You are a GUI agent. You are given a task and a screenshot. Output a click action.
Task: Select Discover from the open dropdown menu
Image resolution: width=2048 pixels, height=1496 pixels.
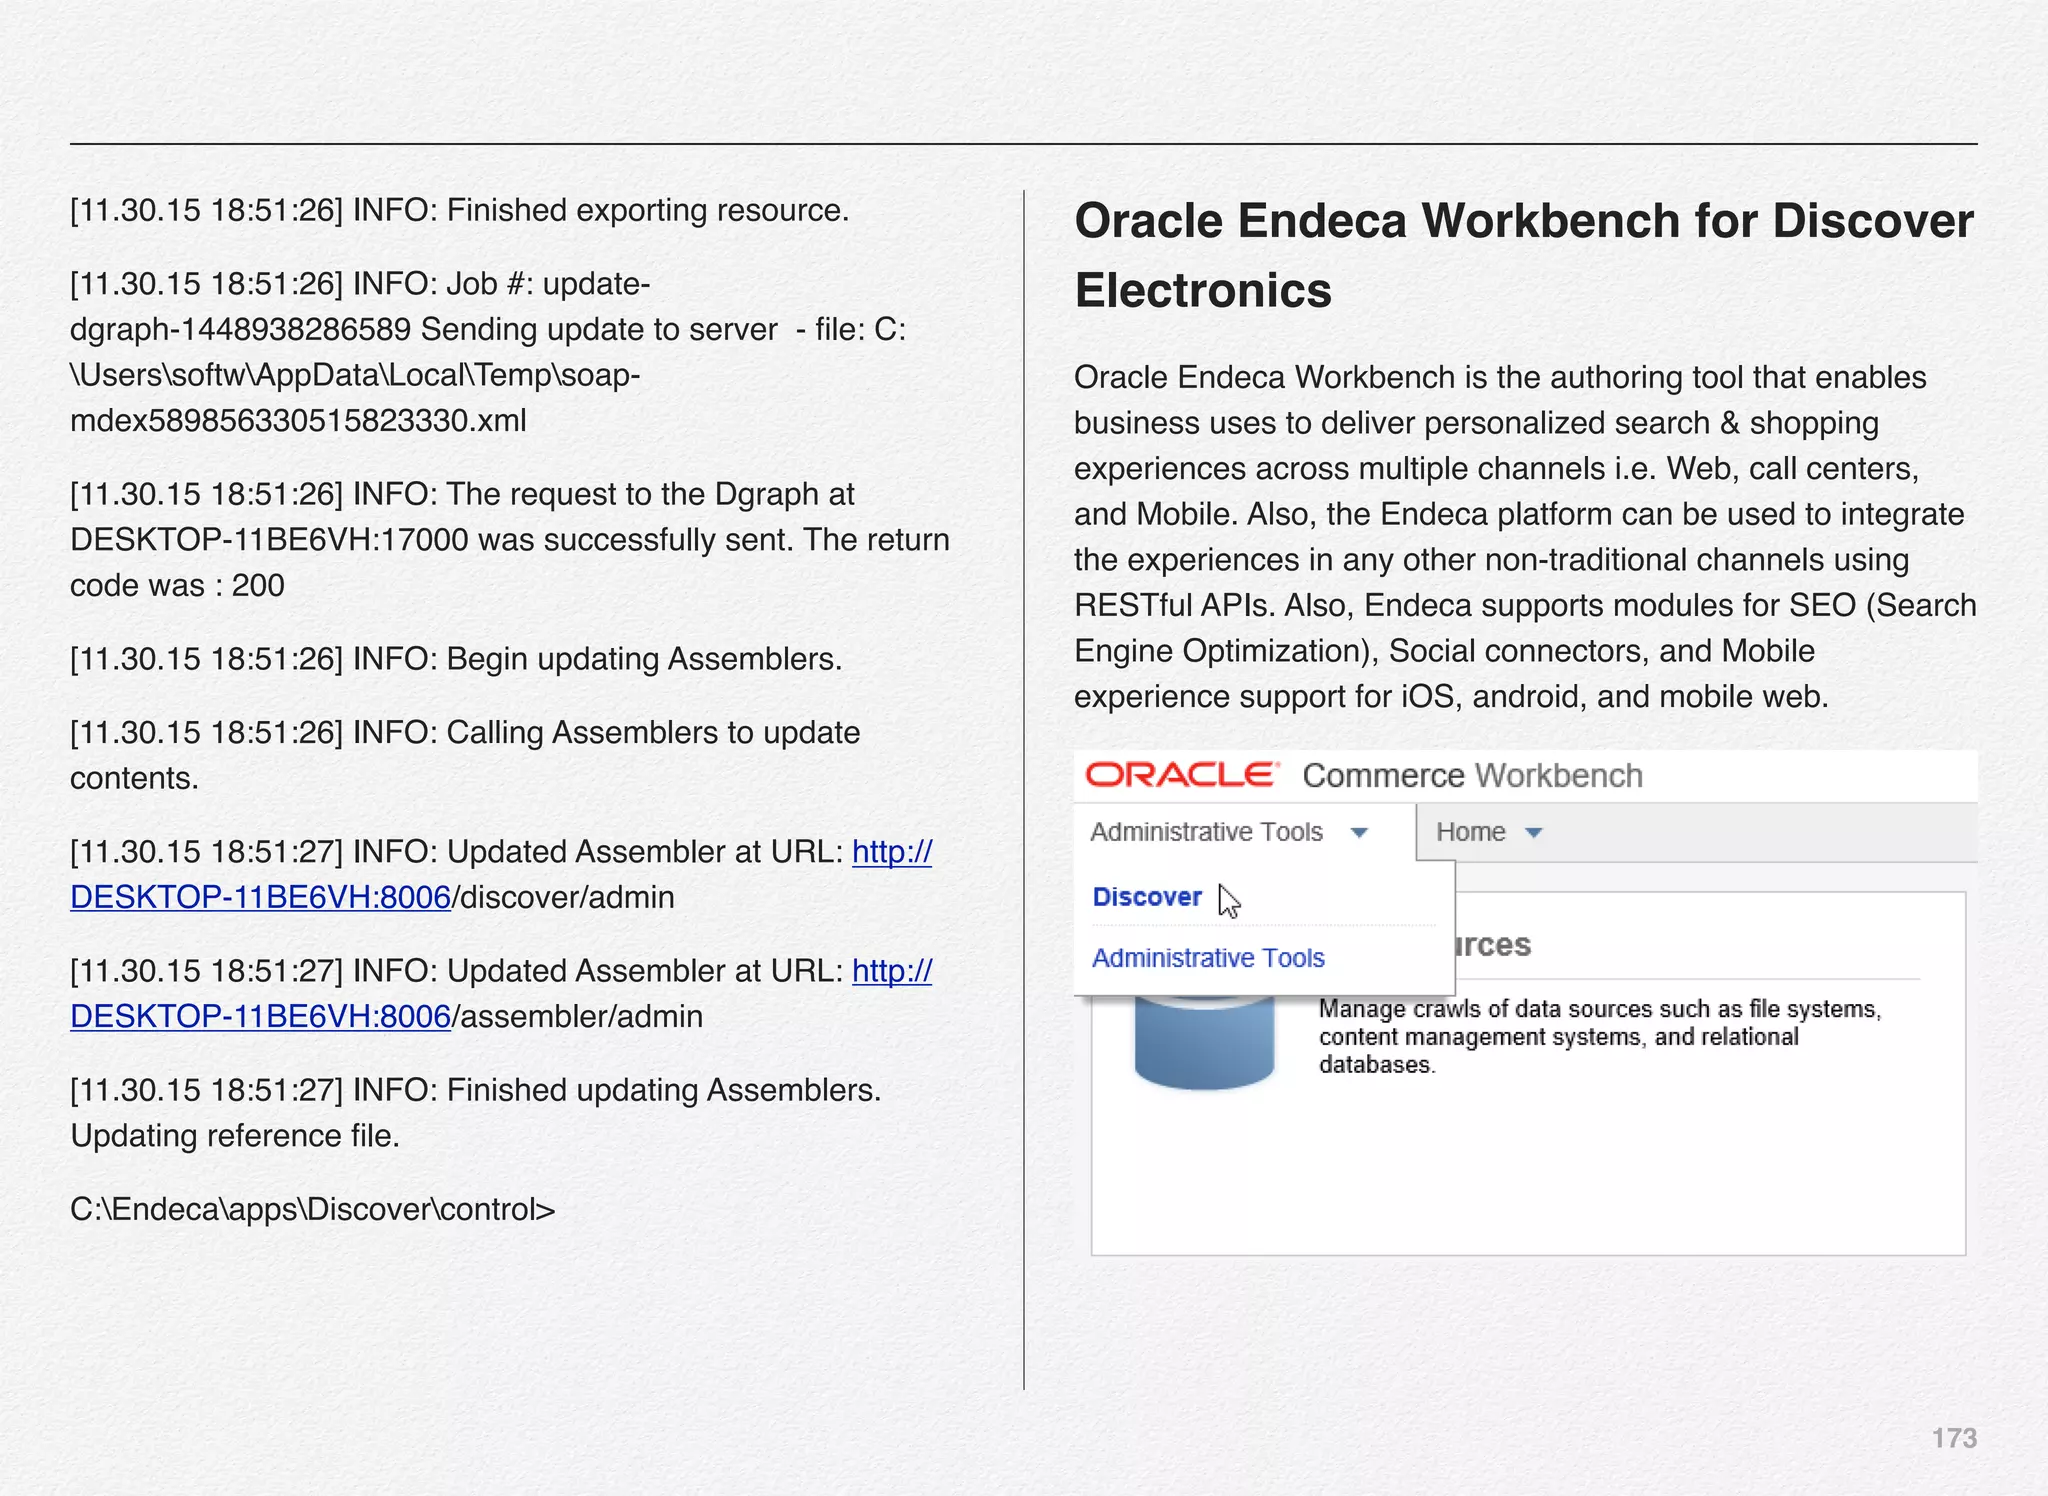(x=1147, y=897)
